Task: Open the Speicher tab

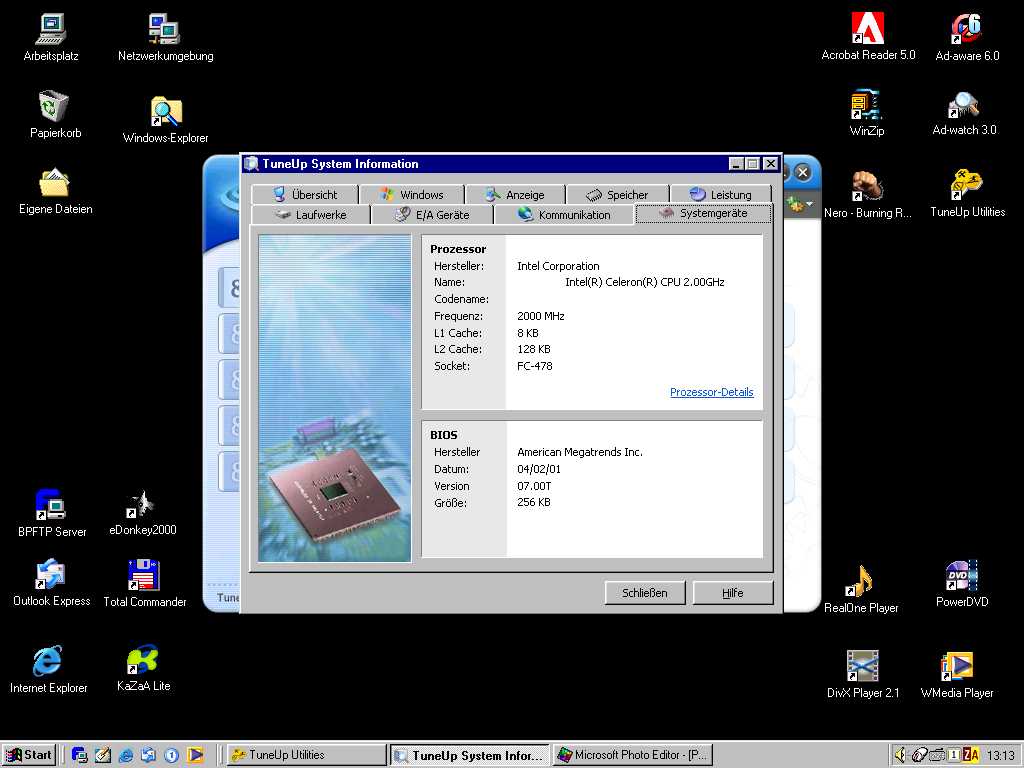Action: pos(618,195)
